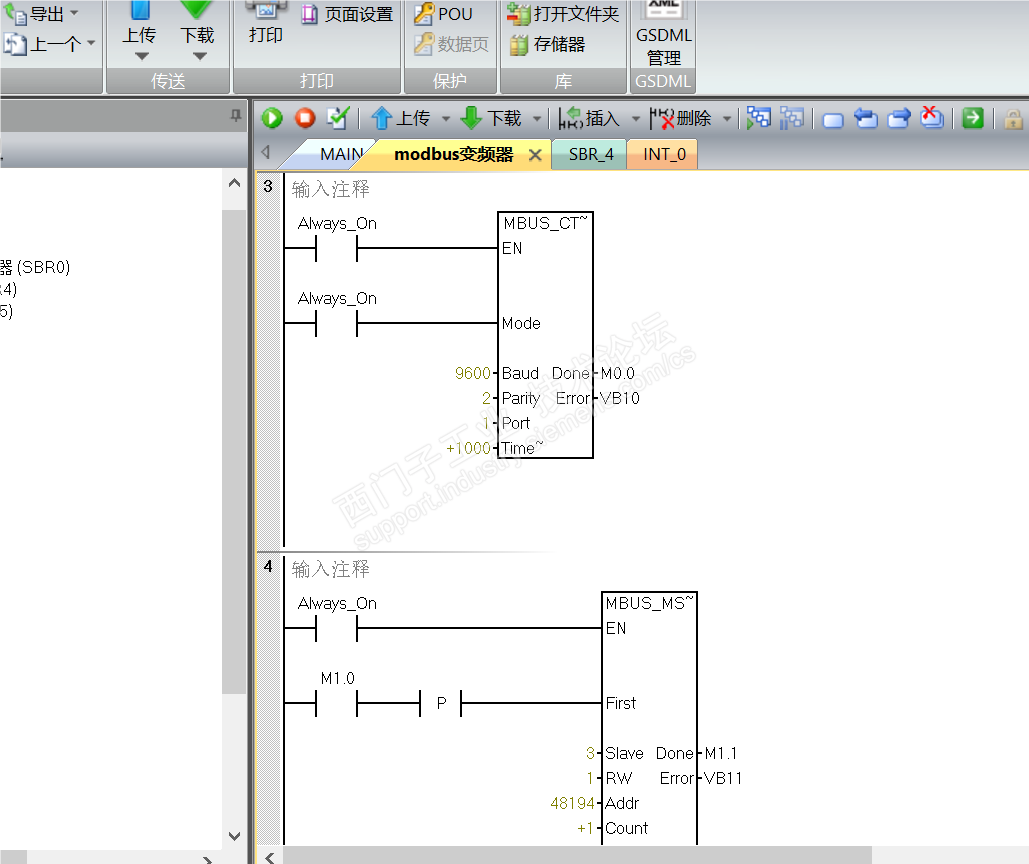This screenshot has width=1029, height=864.
Task: Select Done output M0.0
Action: point(618,373)
